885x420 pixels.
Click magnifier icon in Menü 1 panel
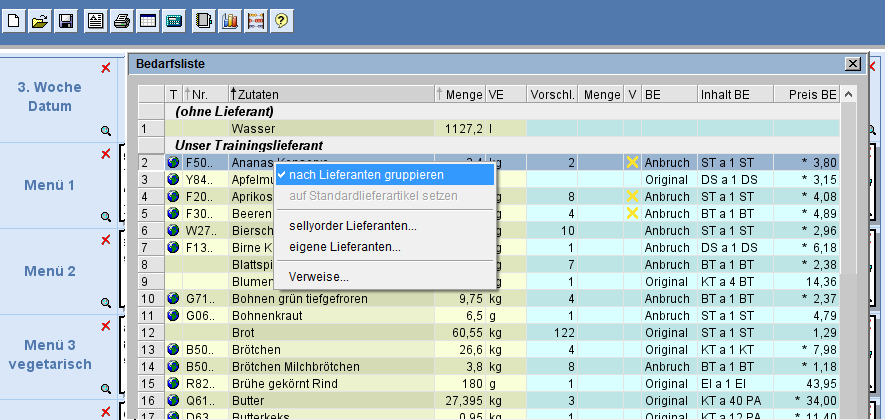click(x=105, y=216)
